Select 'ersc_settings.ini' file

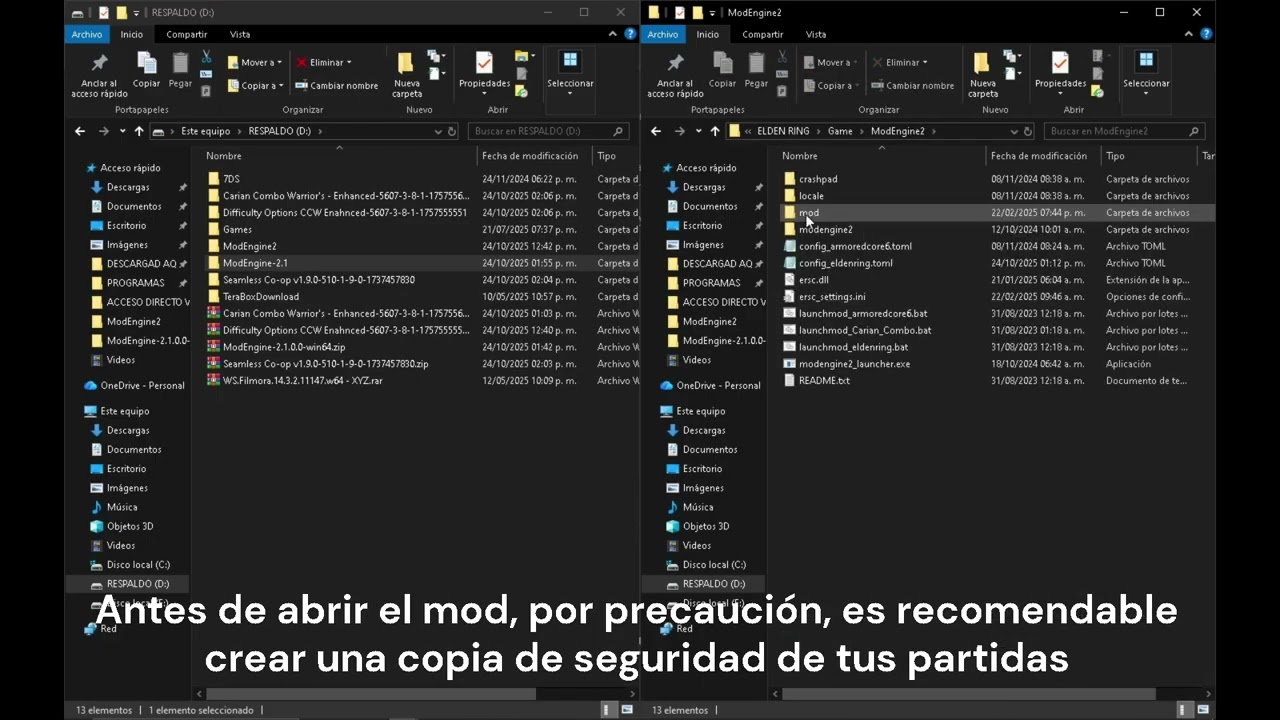click(x=832, y=297)
